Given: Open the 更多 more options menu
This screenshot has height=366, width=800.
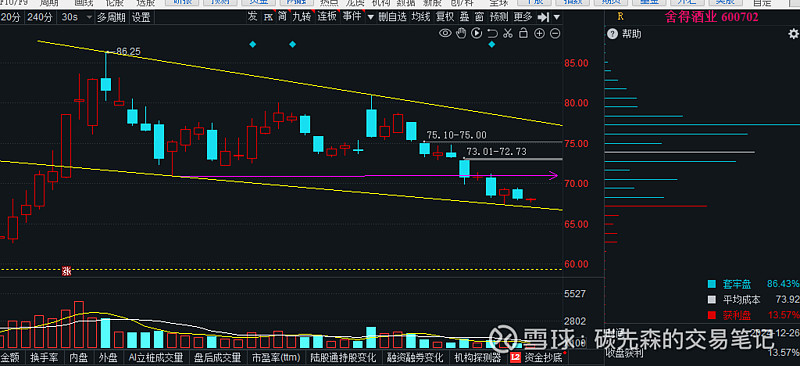Looking at the screenshot, I should coord(523,17).
